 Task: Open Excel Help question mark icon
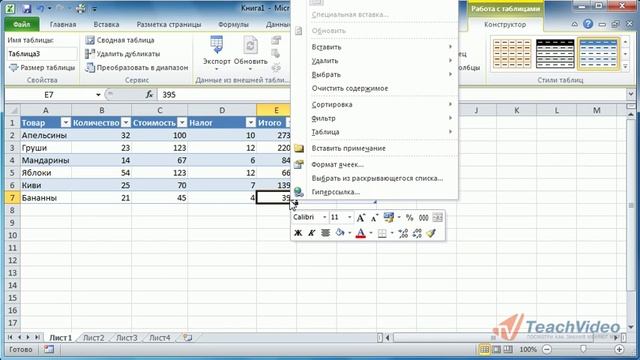pos(588,24)
